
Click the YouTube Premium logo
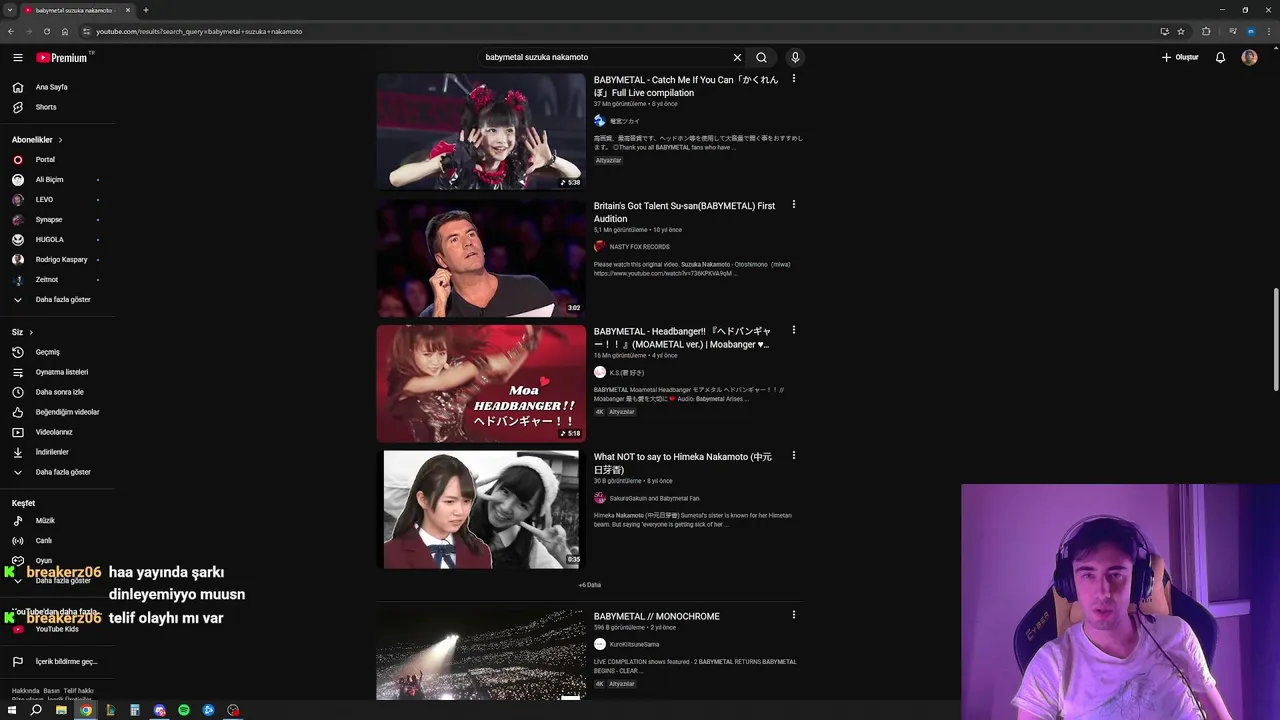(x=63, y=58)
